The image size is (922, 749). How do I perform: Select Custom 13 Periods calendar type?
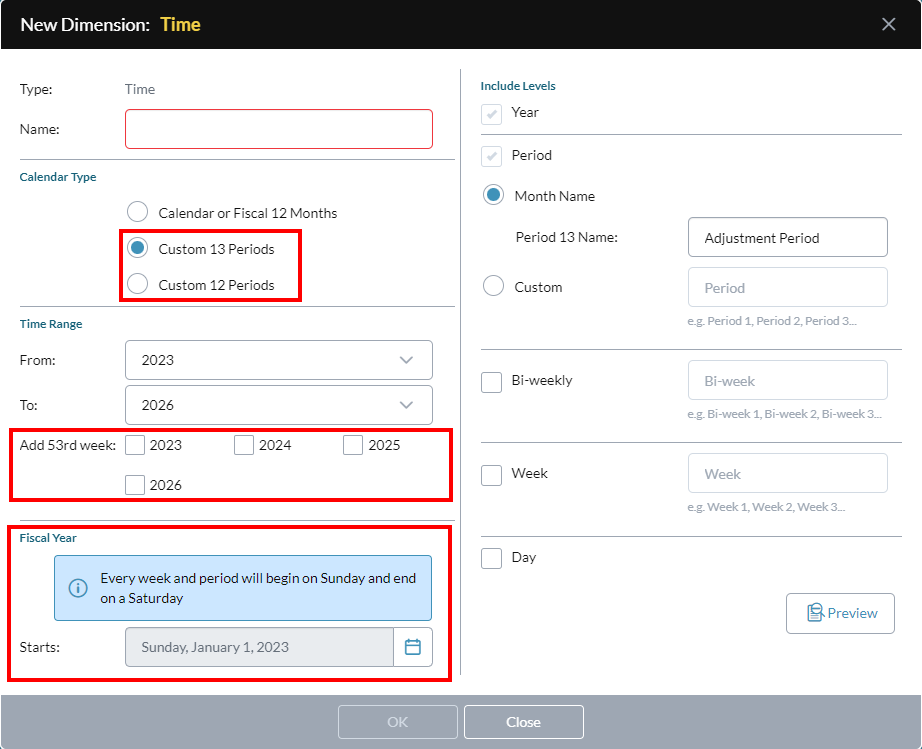(x=138, y=248)
